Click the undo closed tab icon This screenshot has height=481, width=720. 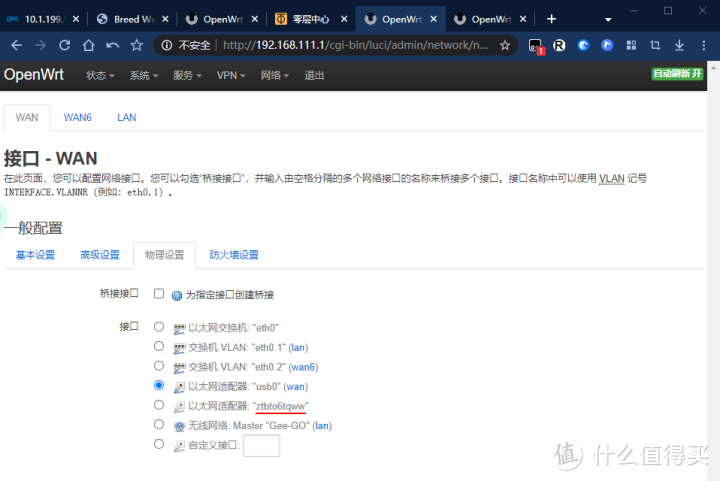[112, 45]
